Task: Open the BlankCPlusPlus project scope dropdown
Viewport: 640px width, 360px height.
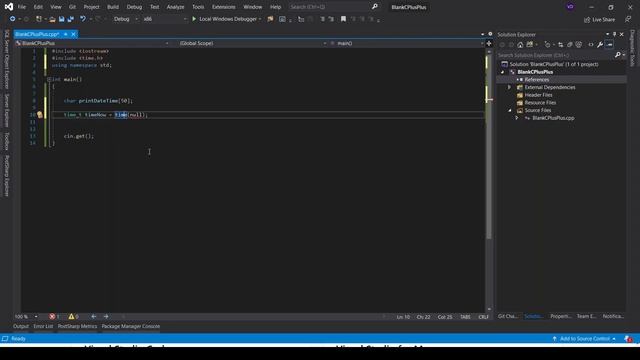Action: click(x=92, y=43)
